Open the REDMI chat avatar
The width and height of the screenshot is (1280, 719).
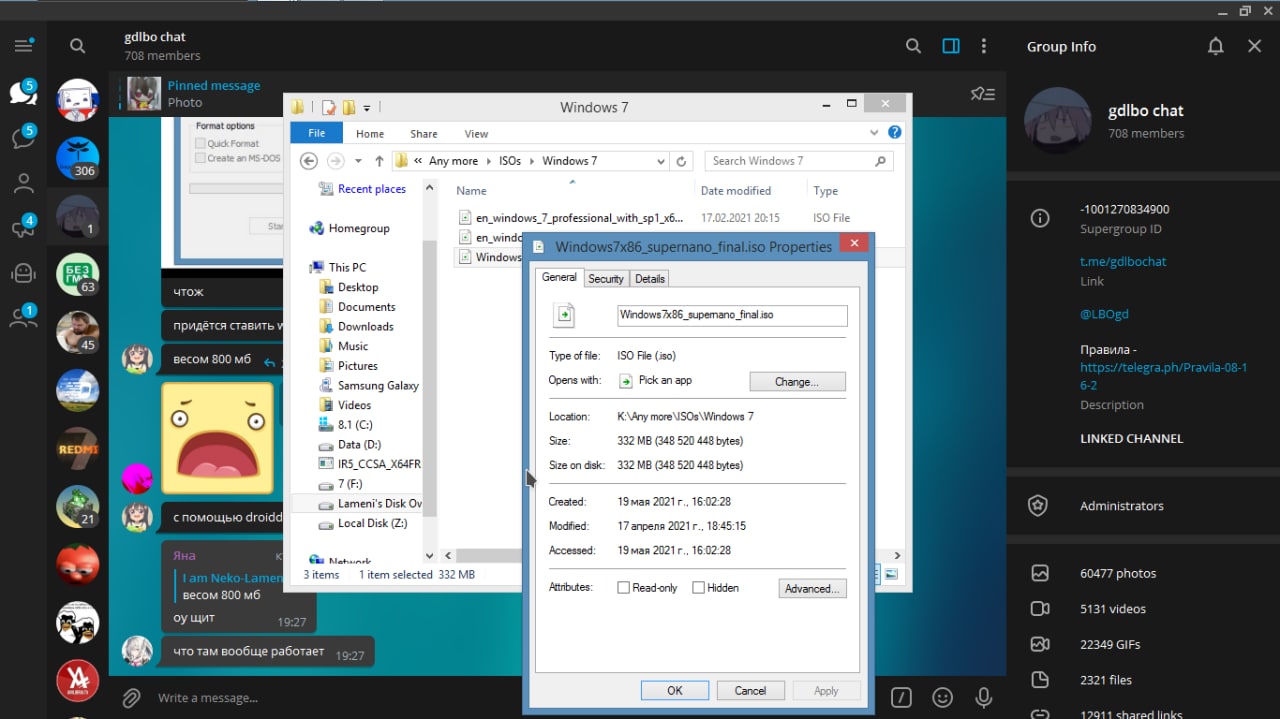click(x=77, y=449)
